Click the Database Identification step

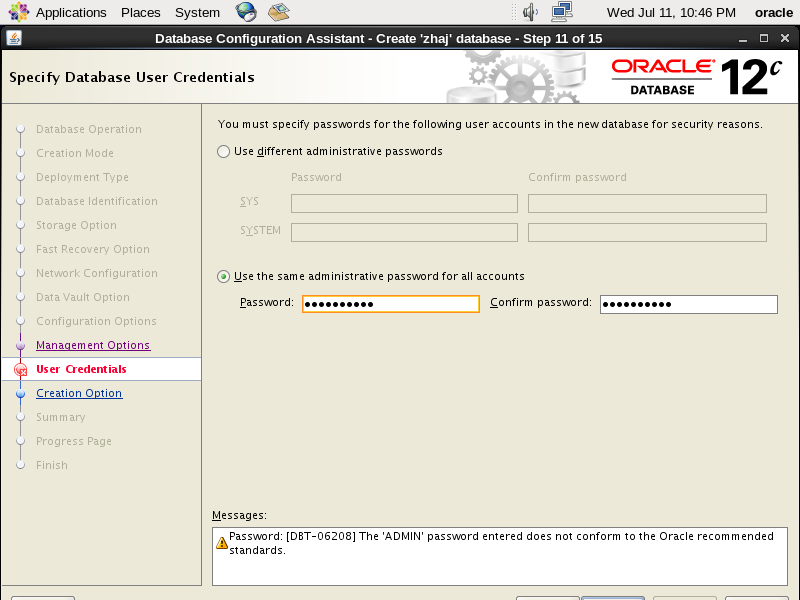click(x=96, y=202)
